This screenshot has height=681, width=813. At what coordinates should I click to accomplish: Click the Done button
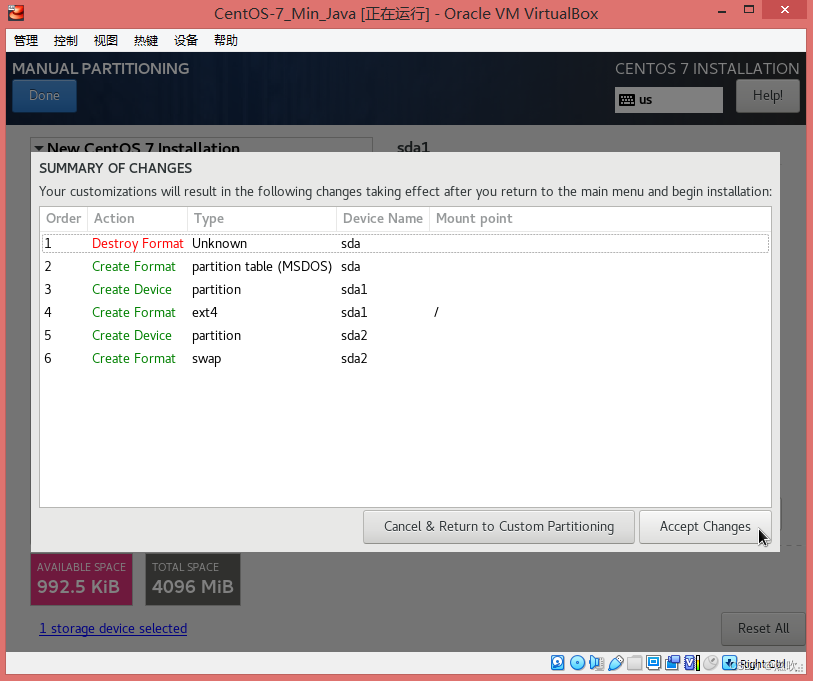[x=45, y=95]
